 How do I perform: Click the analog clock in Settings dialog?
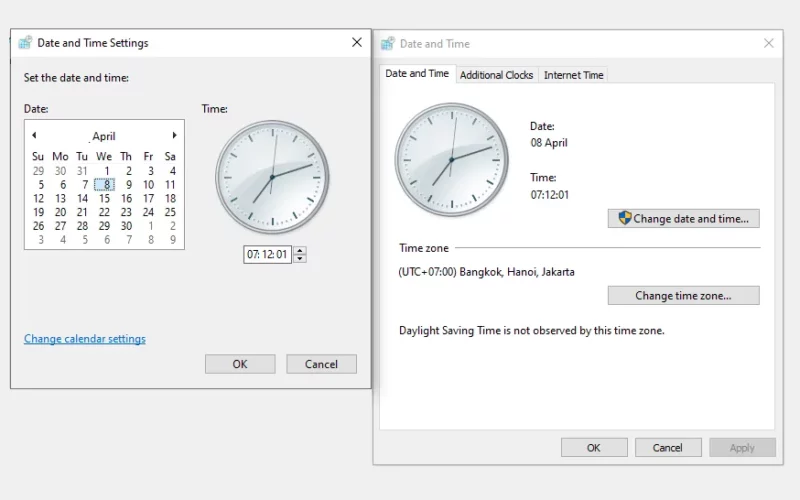(x=272, y=177)
